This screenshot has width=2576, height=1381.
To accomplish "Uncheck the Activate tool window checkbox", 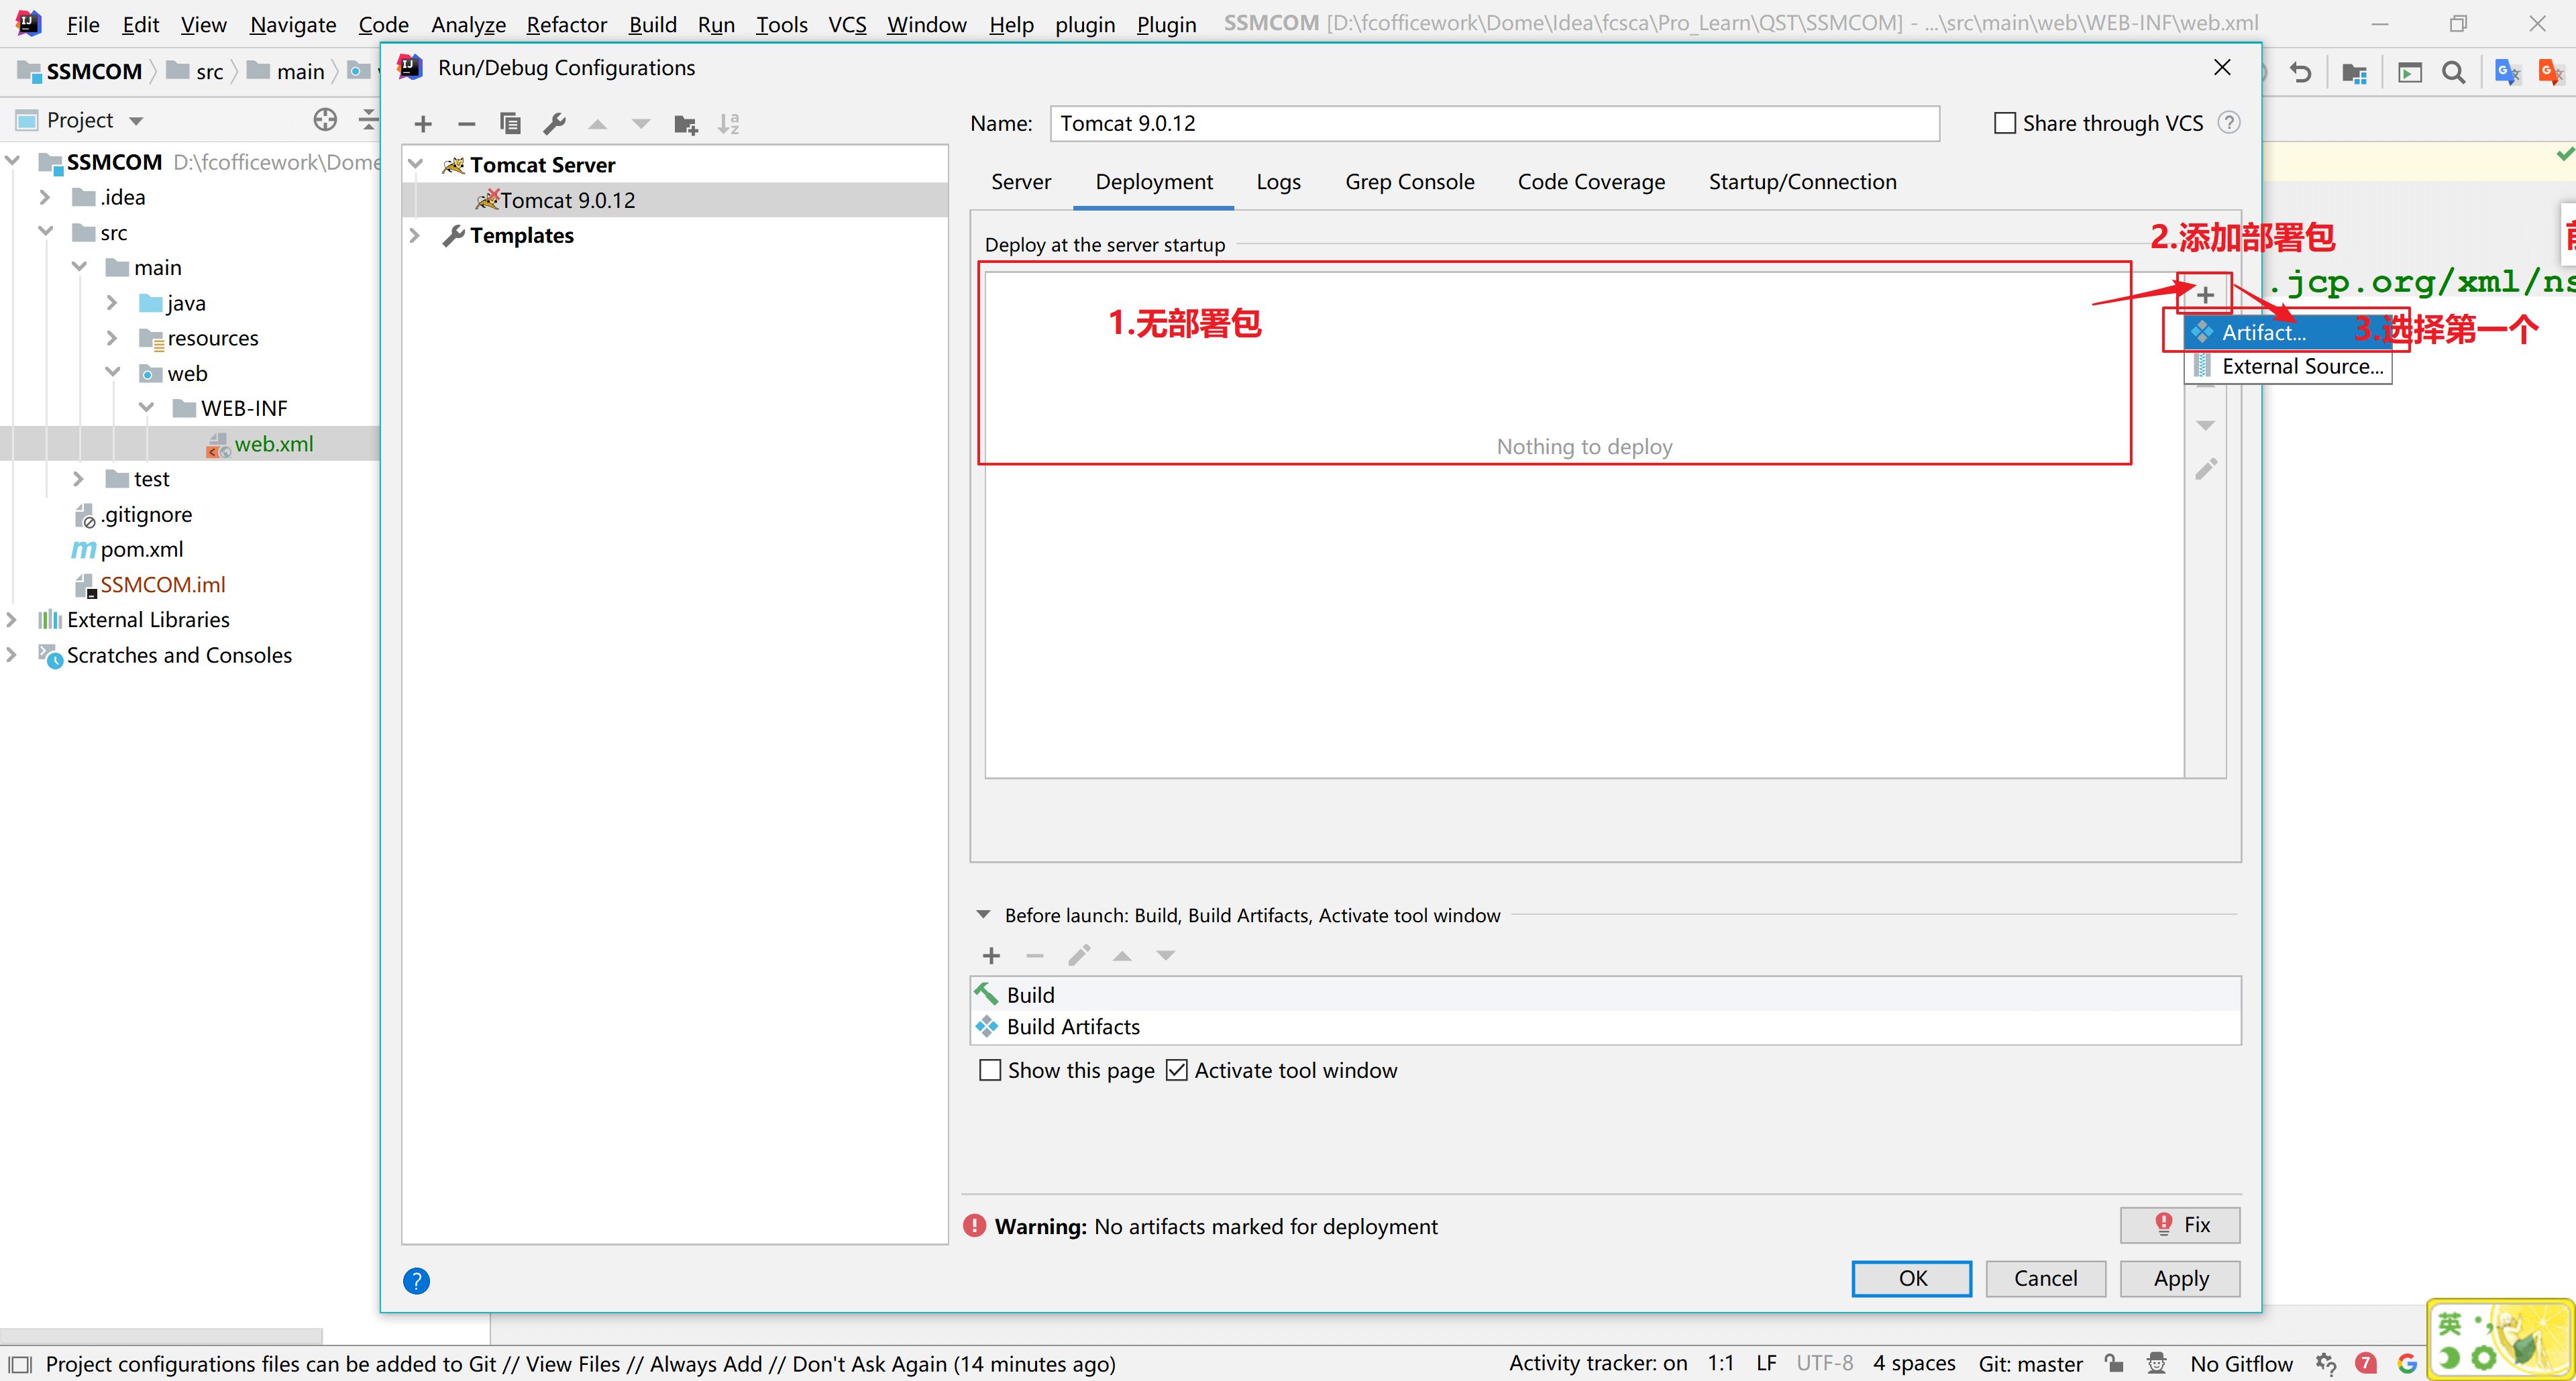I will coord(1177,1070).
